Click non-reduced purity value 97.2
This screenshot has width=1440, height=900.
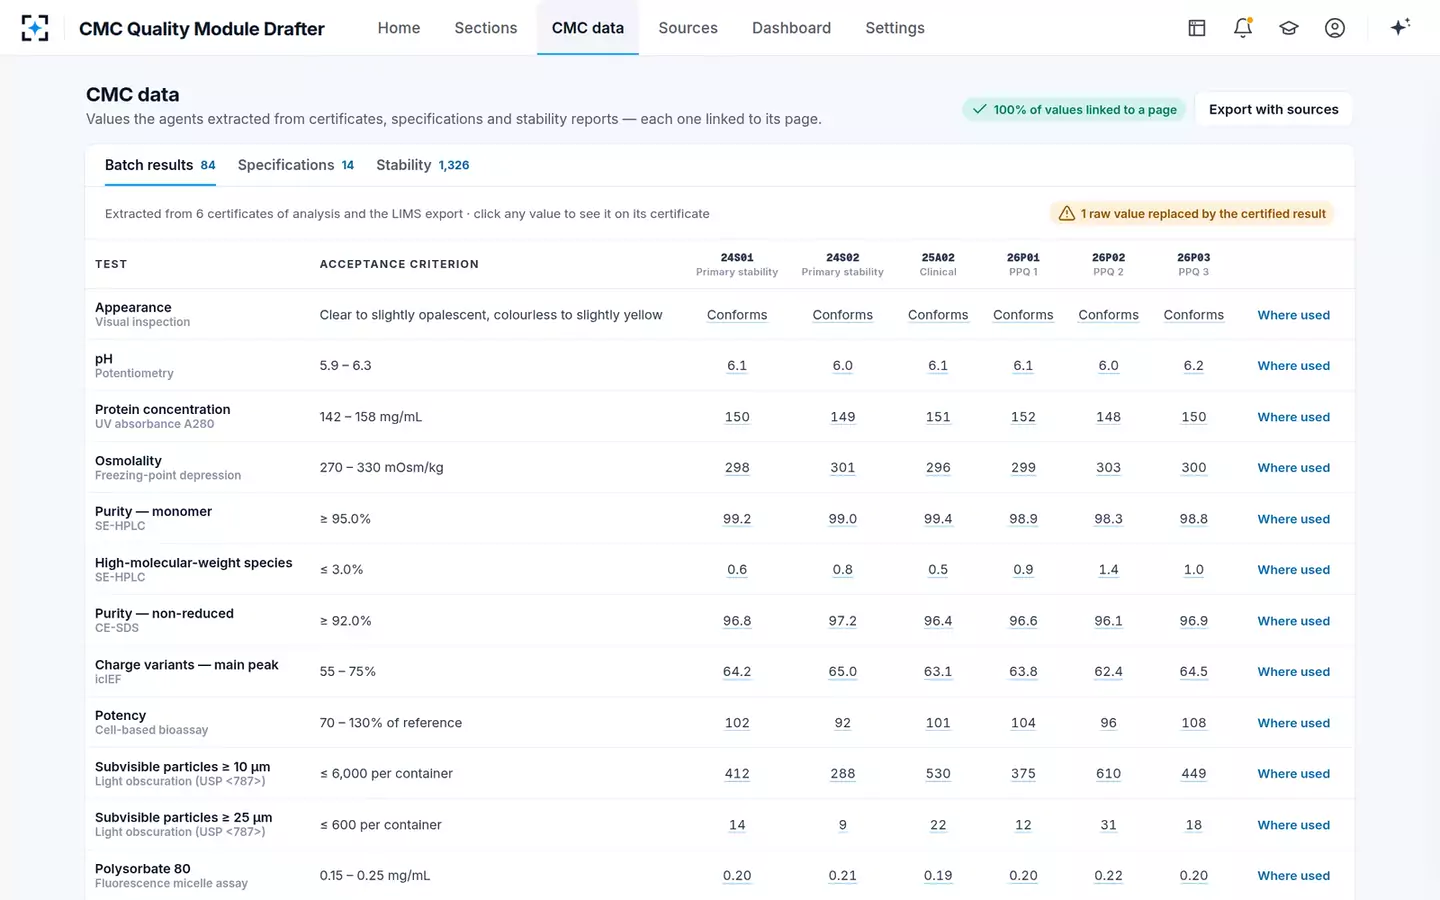click(x=843, y=621)
